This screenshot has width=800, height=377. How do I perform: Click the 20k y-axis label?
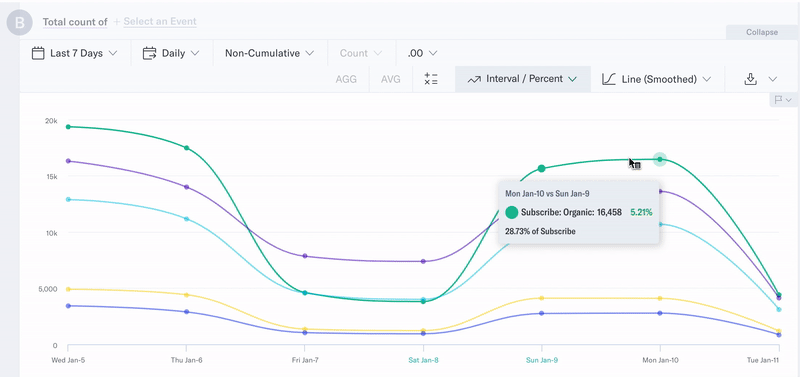point(51,121)
